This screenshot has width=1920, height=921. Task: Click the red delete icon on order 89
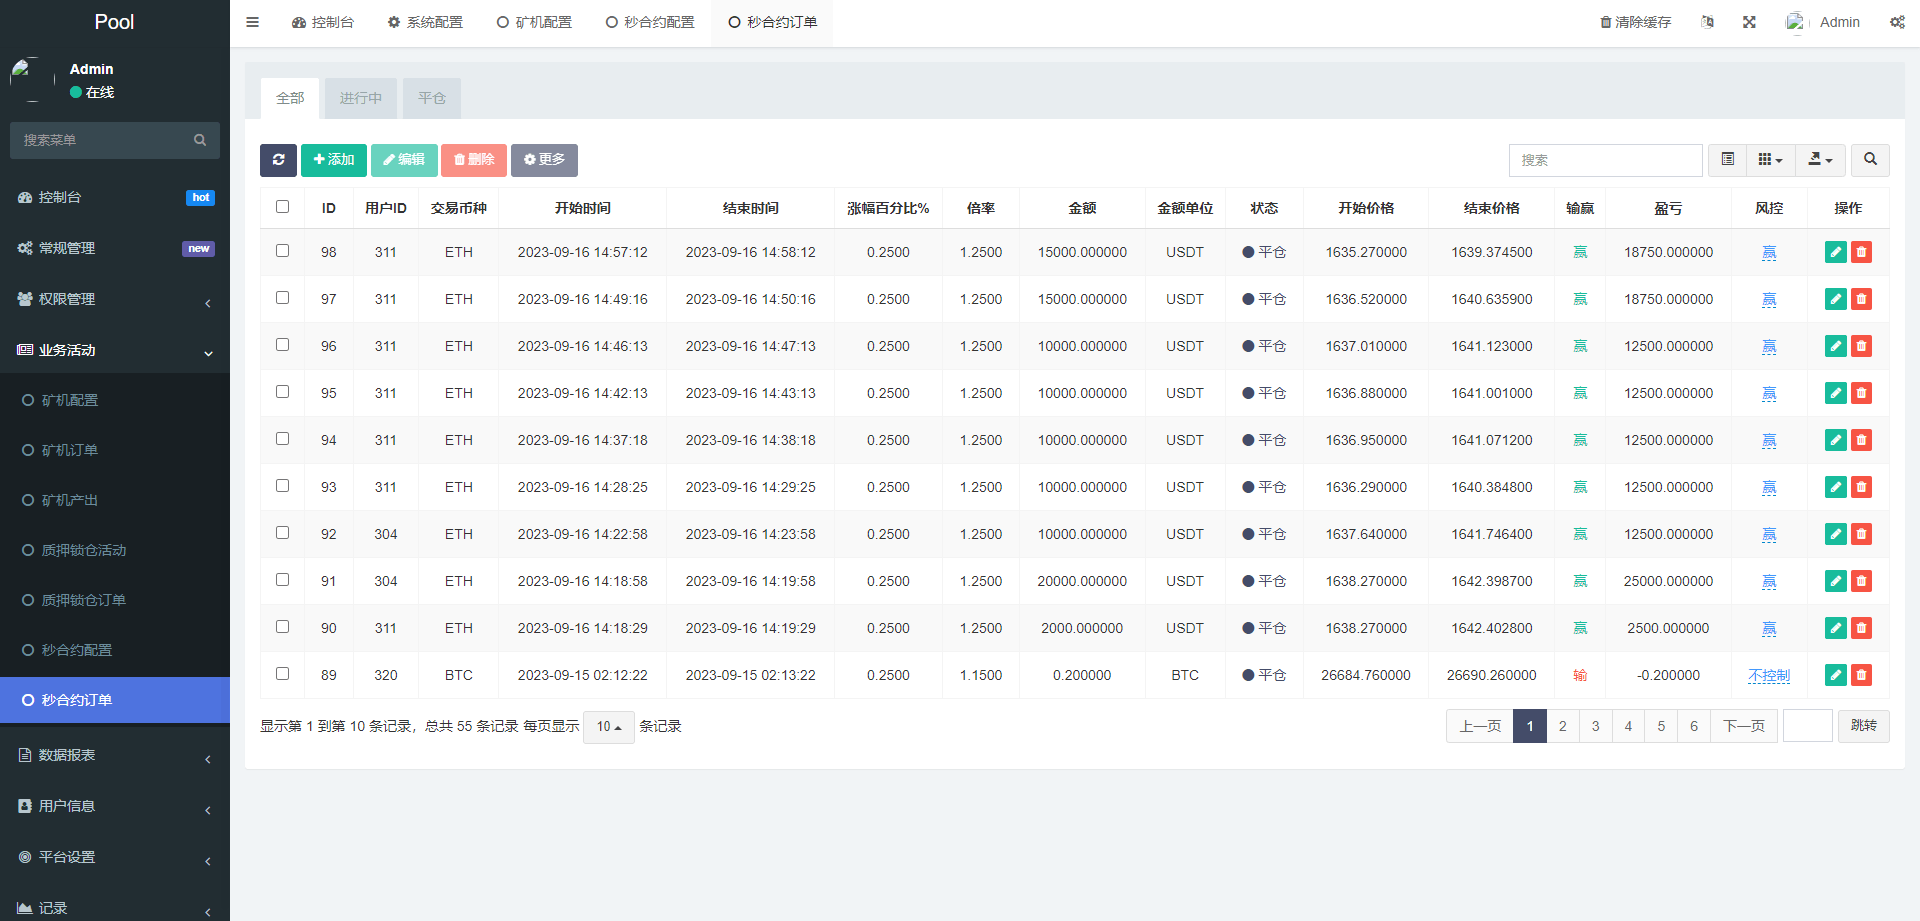(1861, 675)
